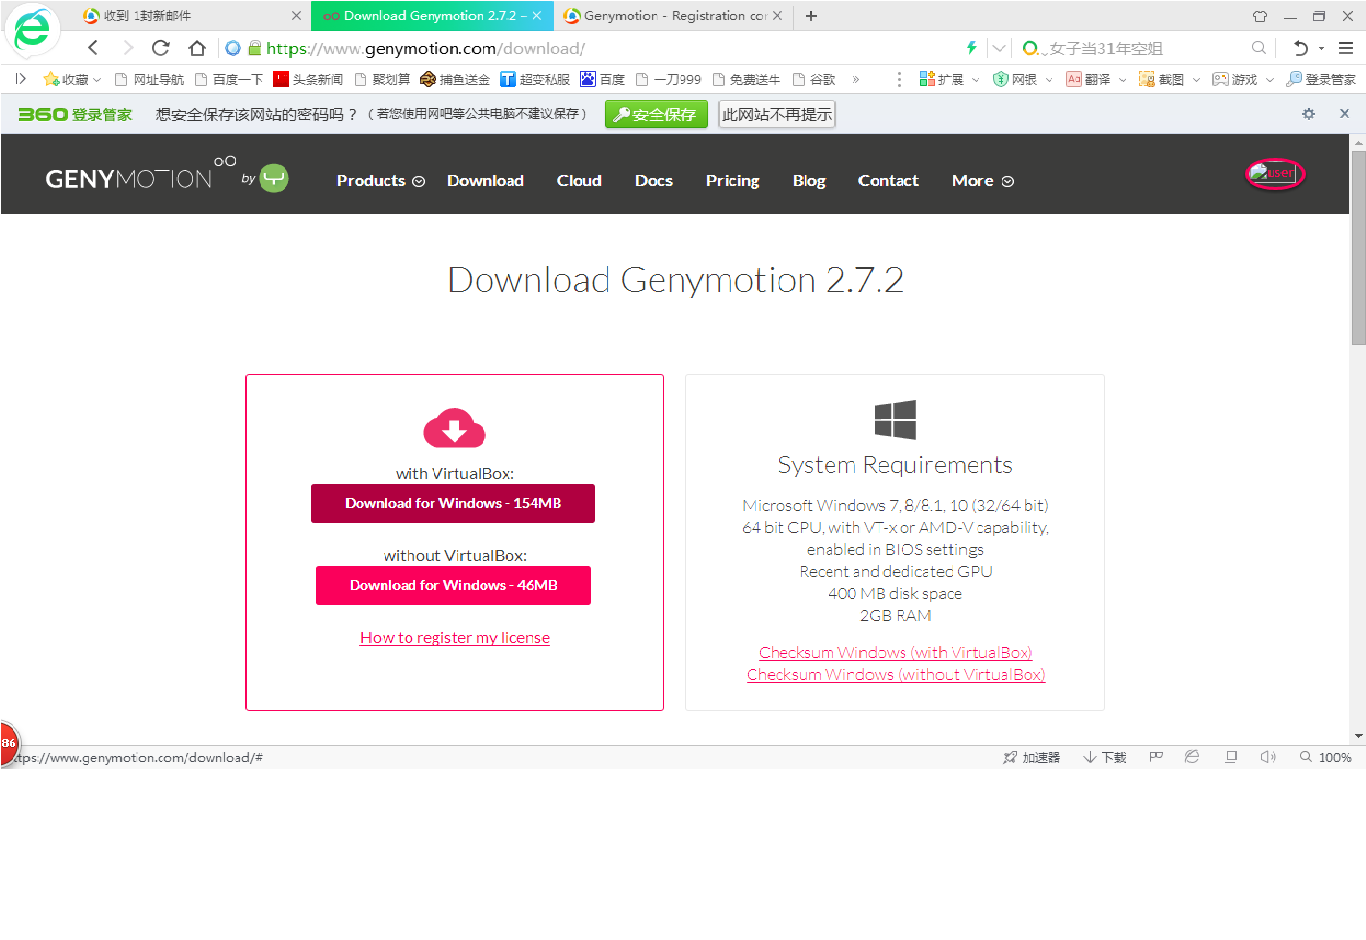Image resolution: width=1366 pixels, height=940 pixels.
Task: Toggle sound via speaker icon in status bar
Action: [x=1268, y=757]
